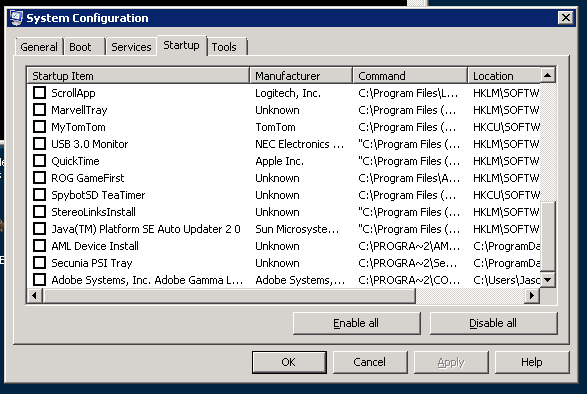587x394 pixels.
Task: Switch to the Services tab
Action: 131,47
